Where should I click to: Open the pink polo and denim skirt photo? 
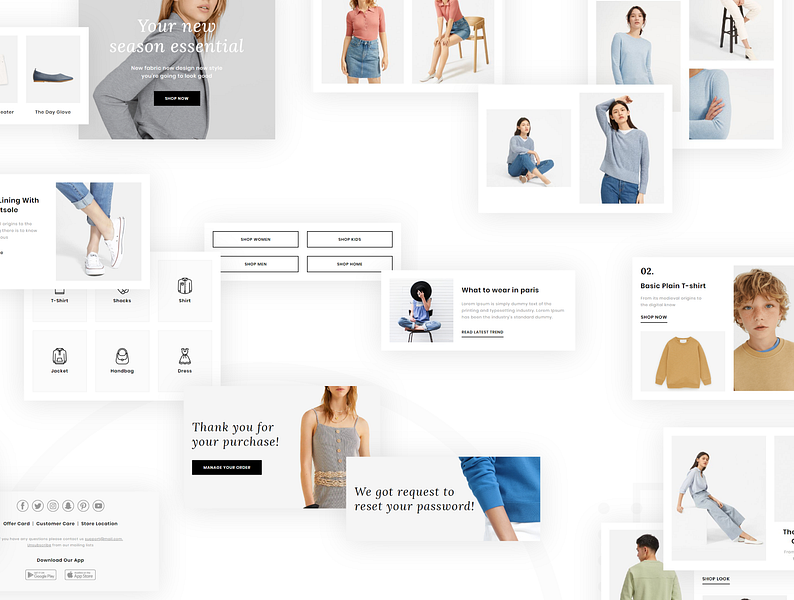click(363, 42)
